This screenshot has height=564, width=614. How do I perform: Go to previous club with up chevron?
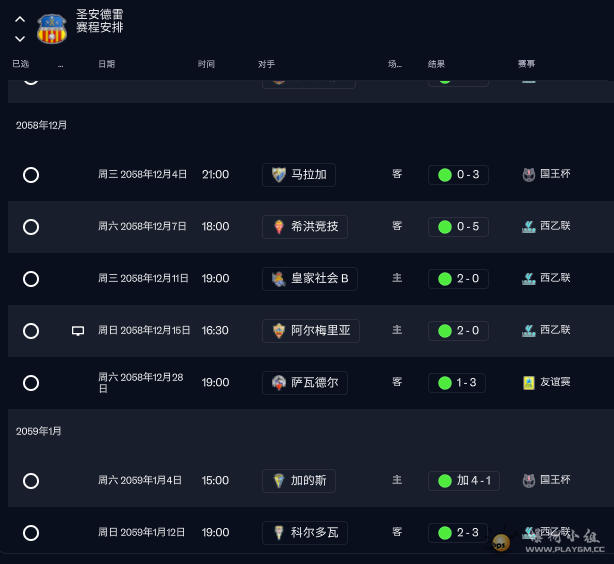[x=20, y=19]
